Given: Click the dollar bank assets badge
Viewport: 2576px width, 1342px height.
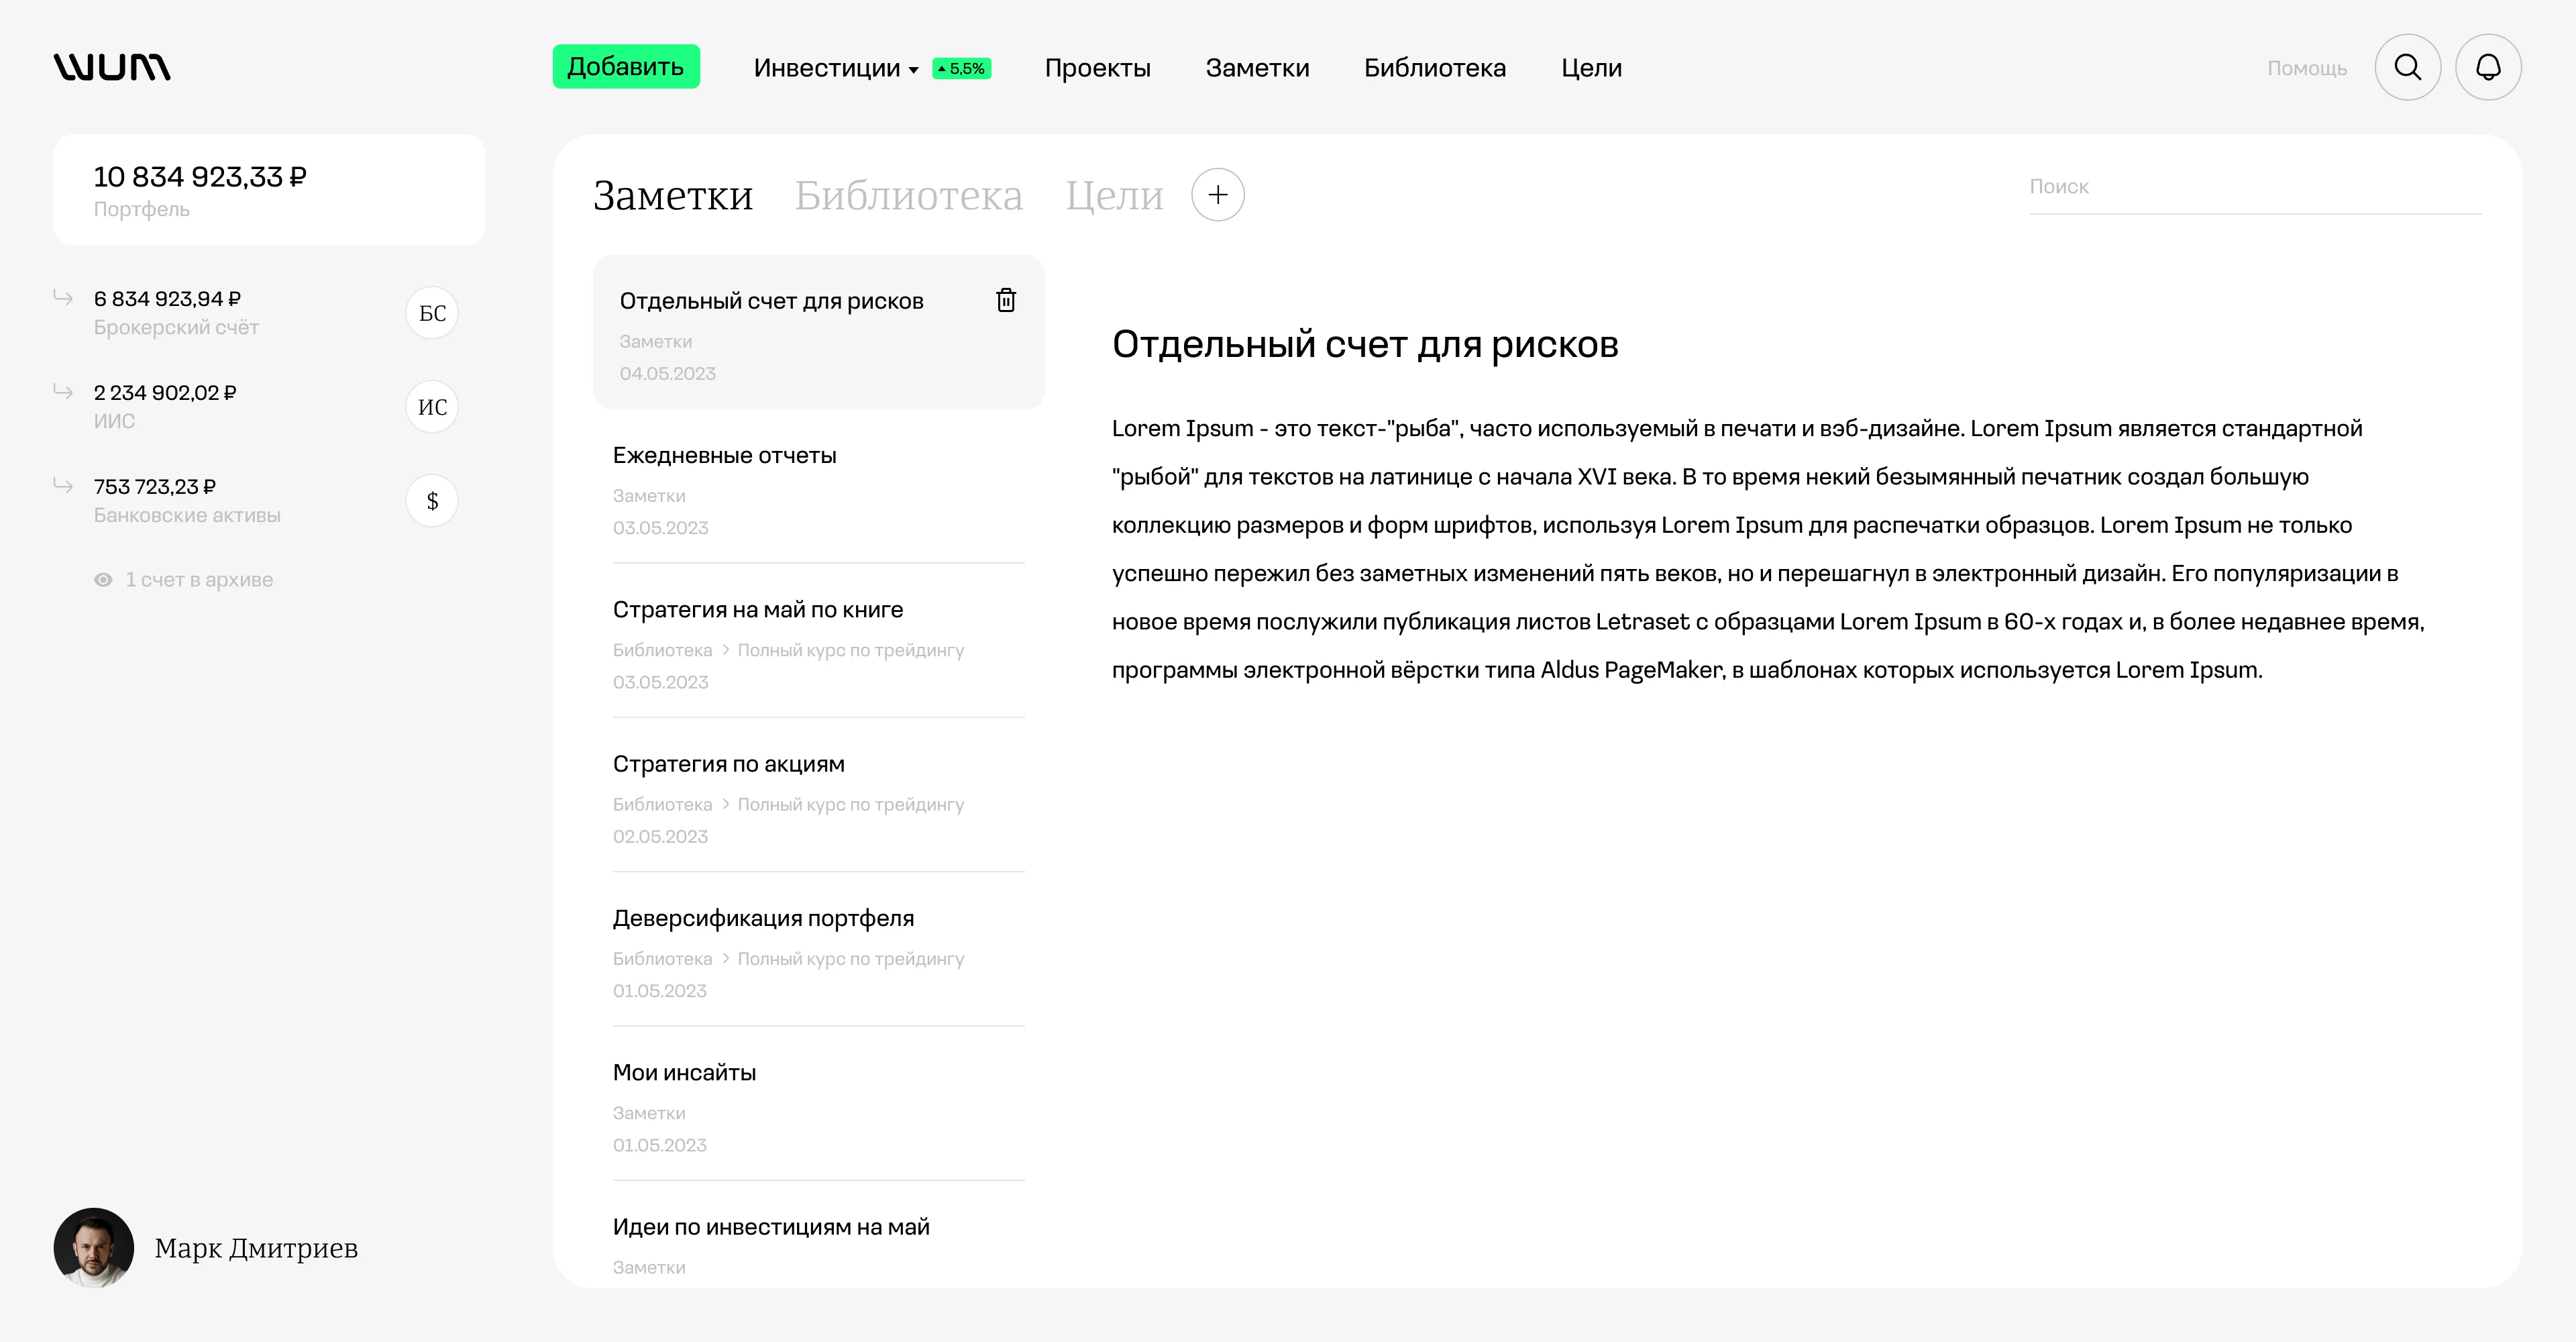Looking at the screenshot, I should point(432,501).
